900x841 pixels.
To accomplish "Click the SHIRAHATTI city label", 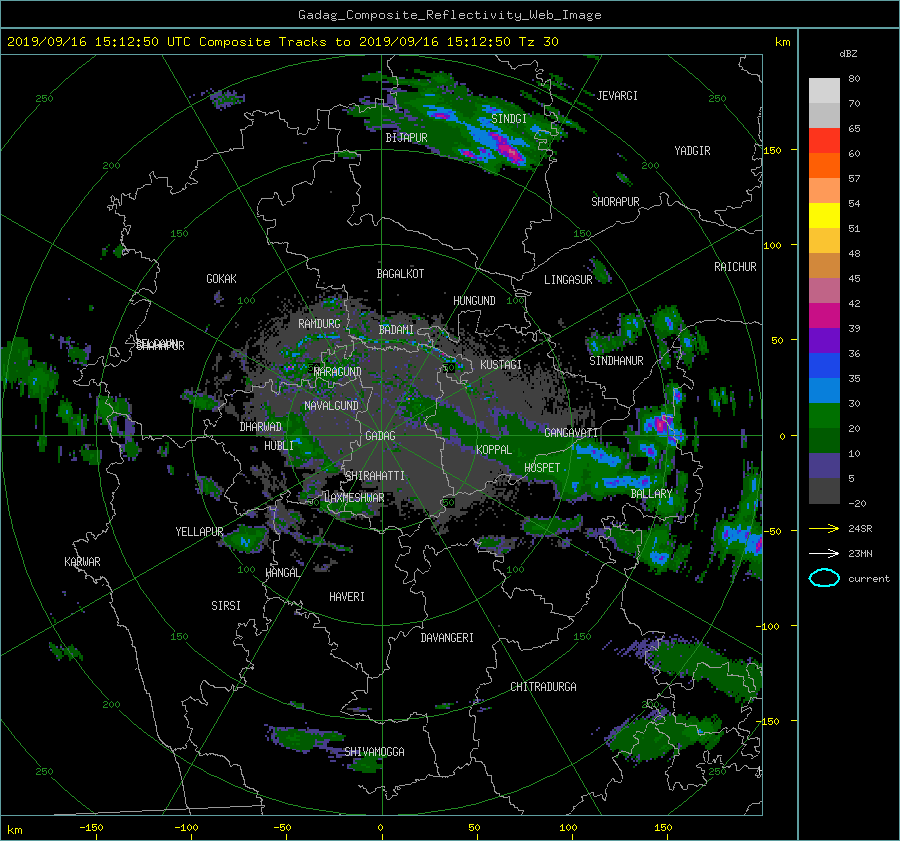I will tap(375, 476).
